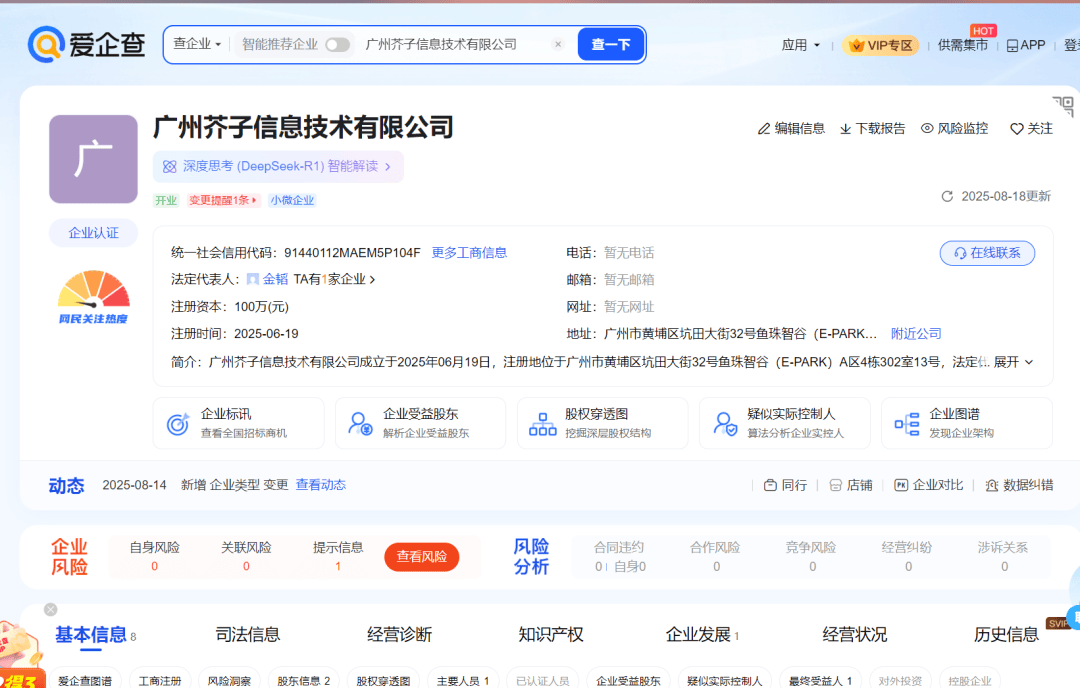Open the QR code icon on the company card

coord(1062,107)
